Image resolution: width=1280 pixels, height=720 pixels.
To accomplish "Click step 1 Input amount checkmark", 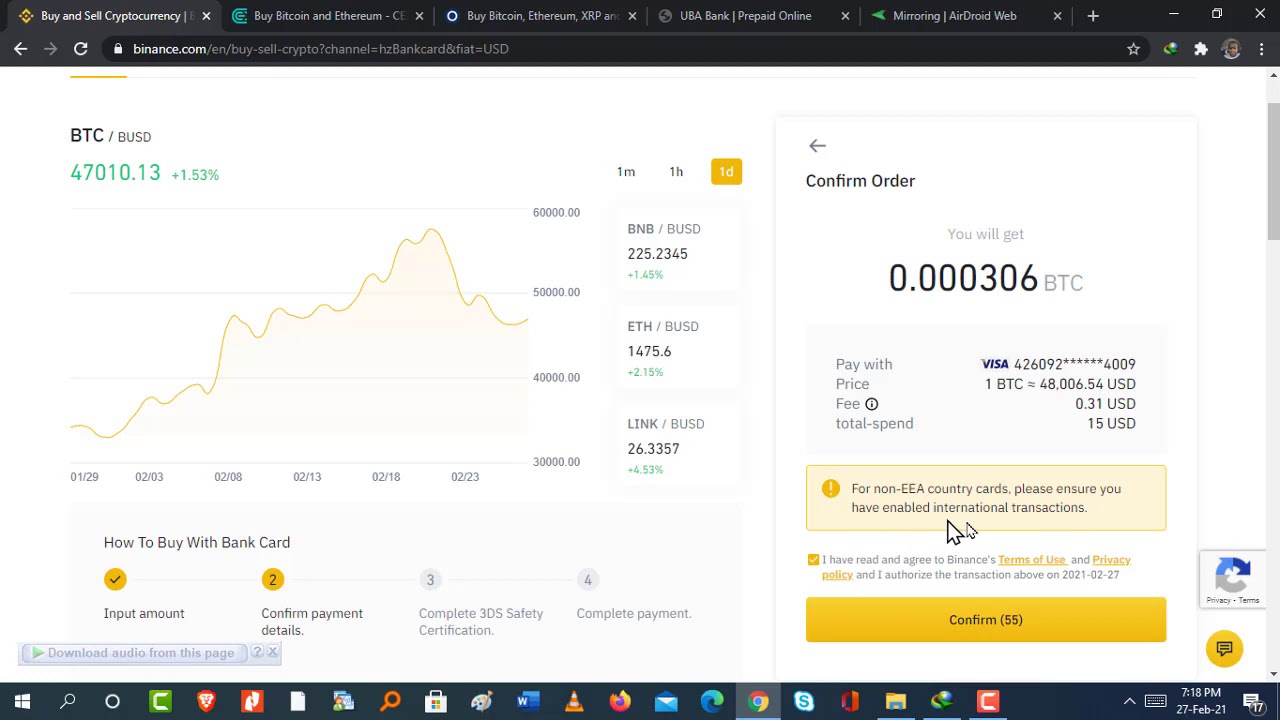I will click(x=115, y=580).
